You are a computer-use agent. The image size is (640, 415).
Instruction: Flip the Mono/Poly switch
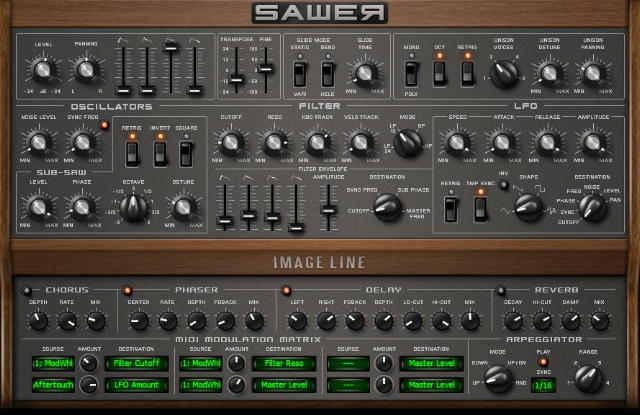(411, 73)
